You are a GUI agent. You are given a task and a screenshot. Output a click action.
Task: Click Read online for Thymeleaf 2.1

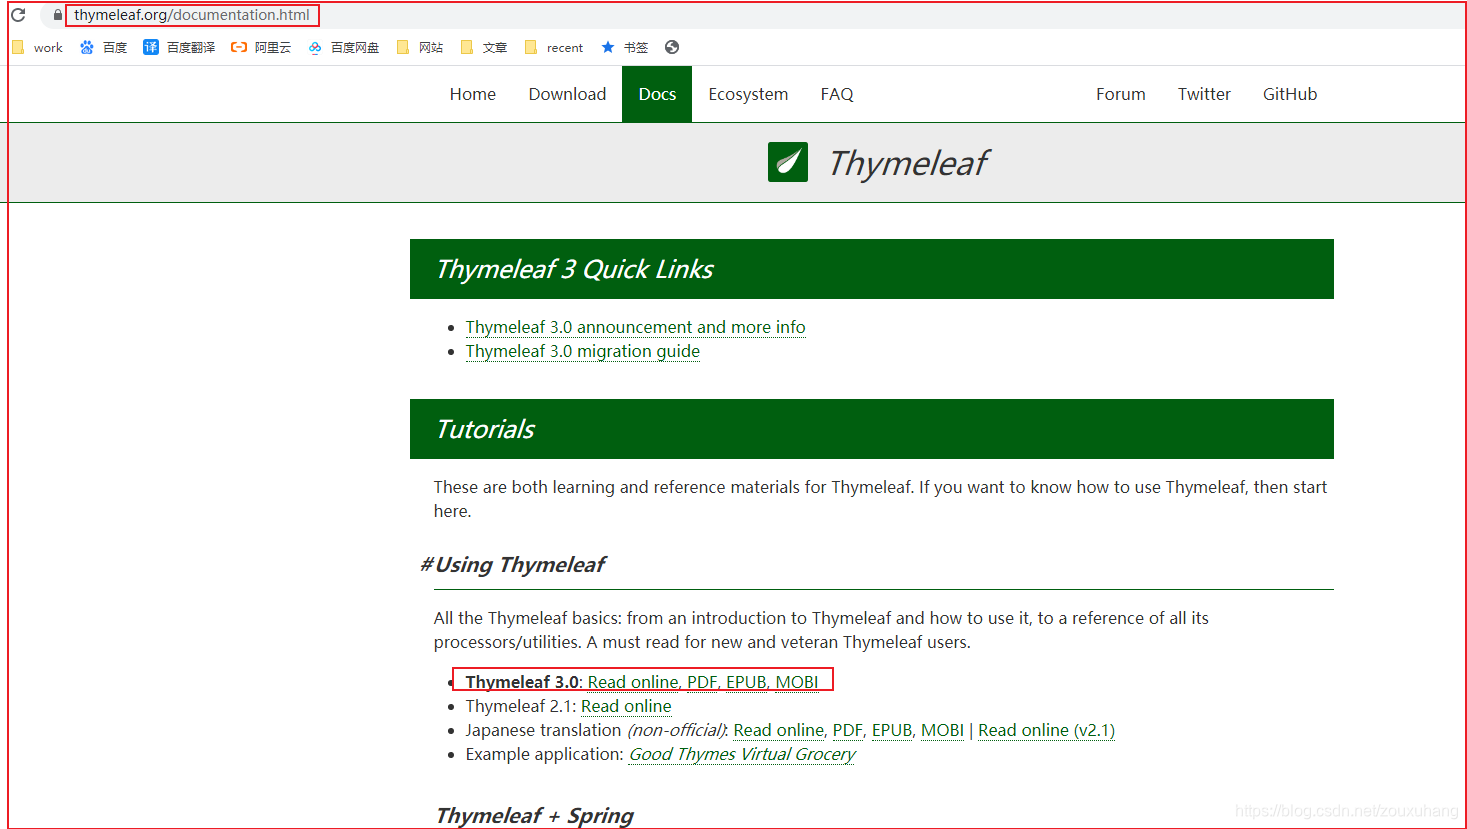[626, 706]
